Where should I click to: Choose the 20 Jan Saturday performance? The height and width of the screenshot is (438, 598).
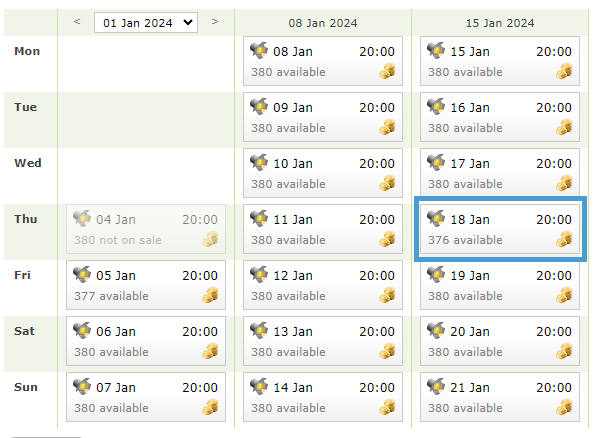[500, 341]
